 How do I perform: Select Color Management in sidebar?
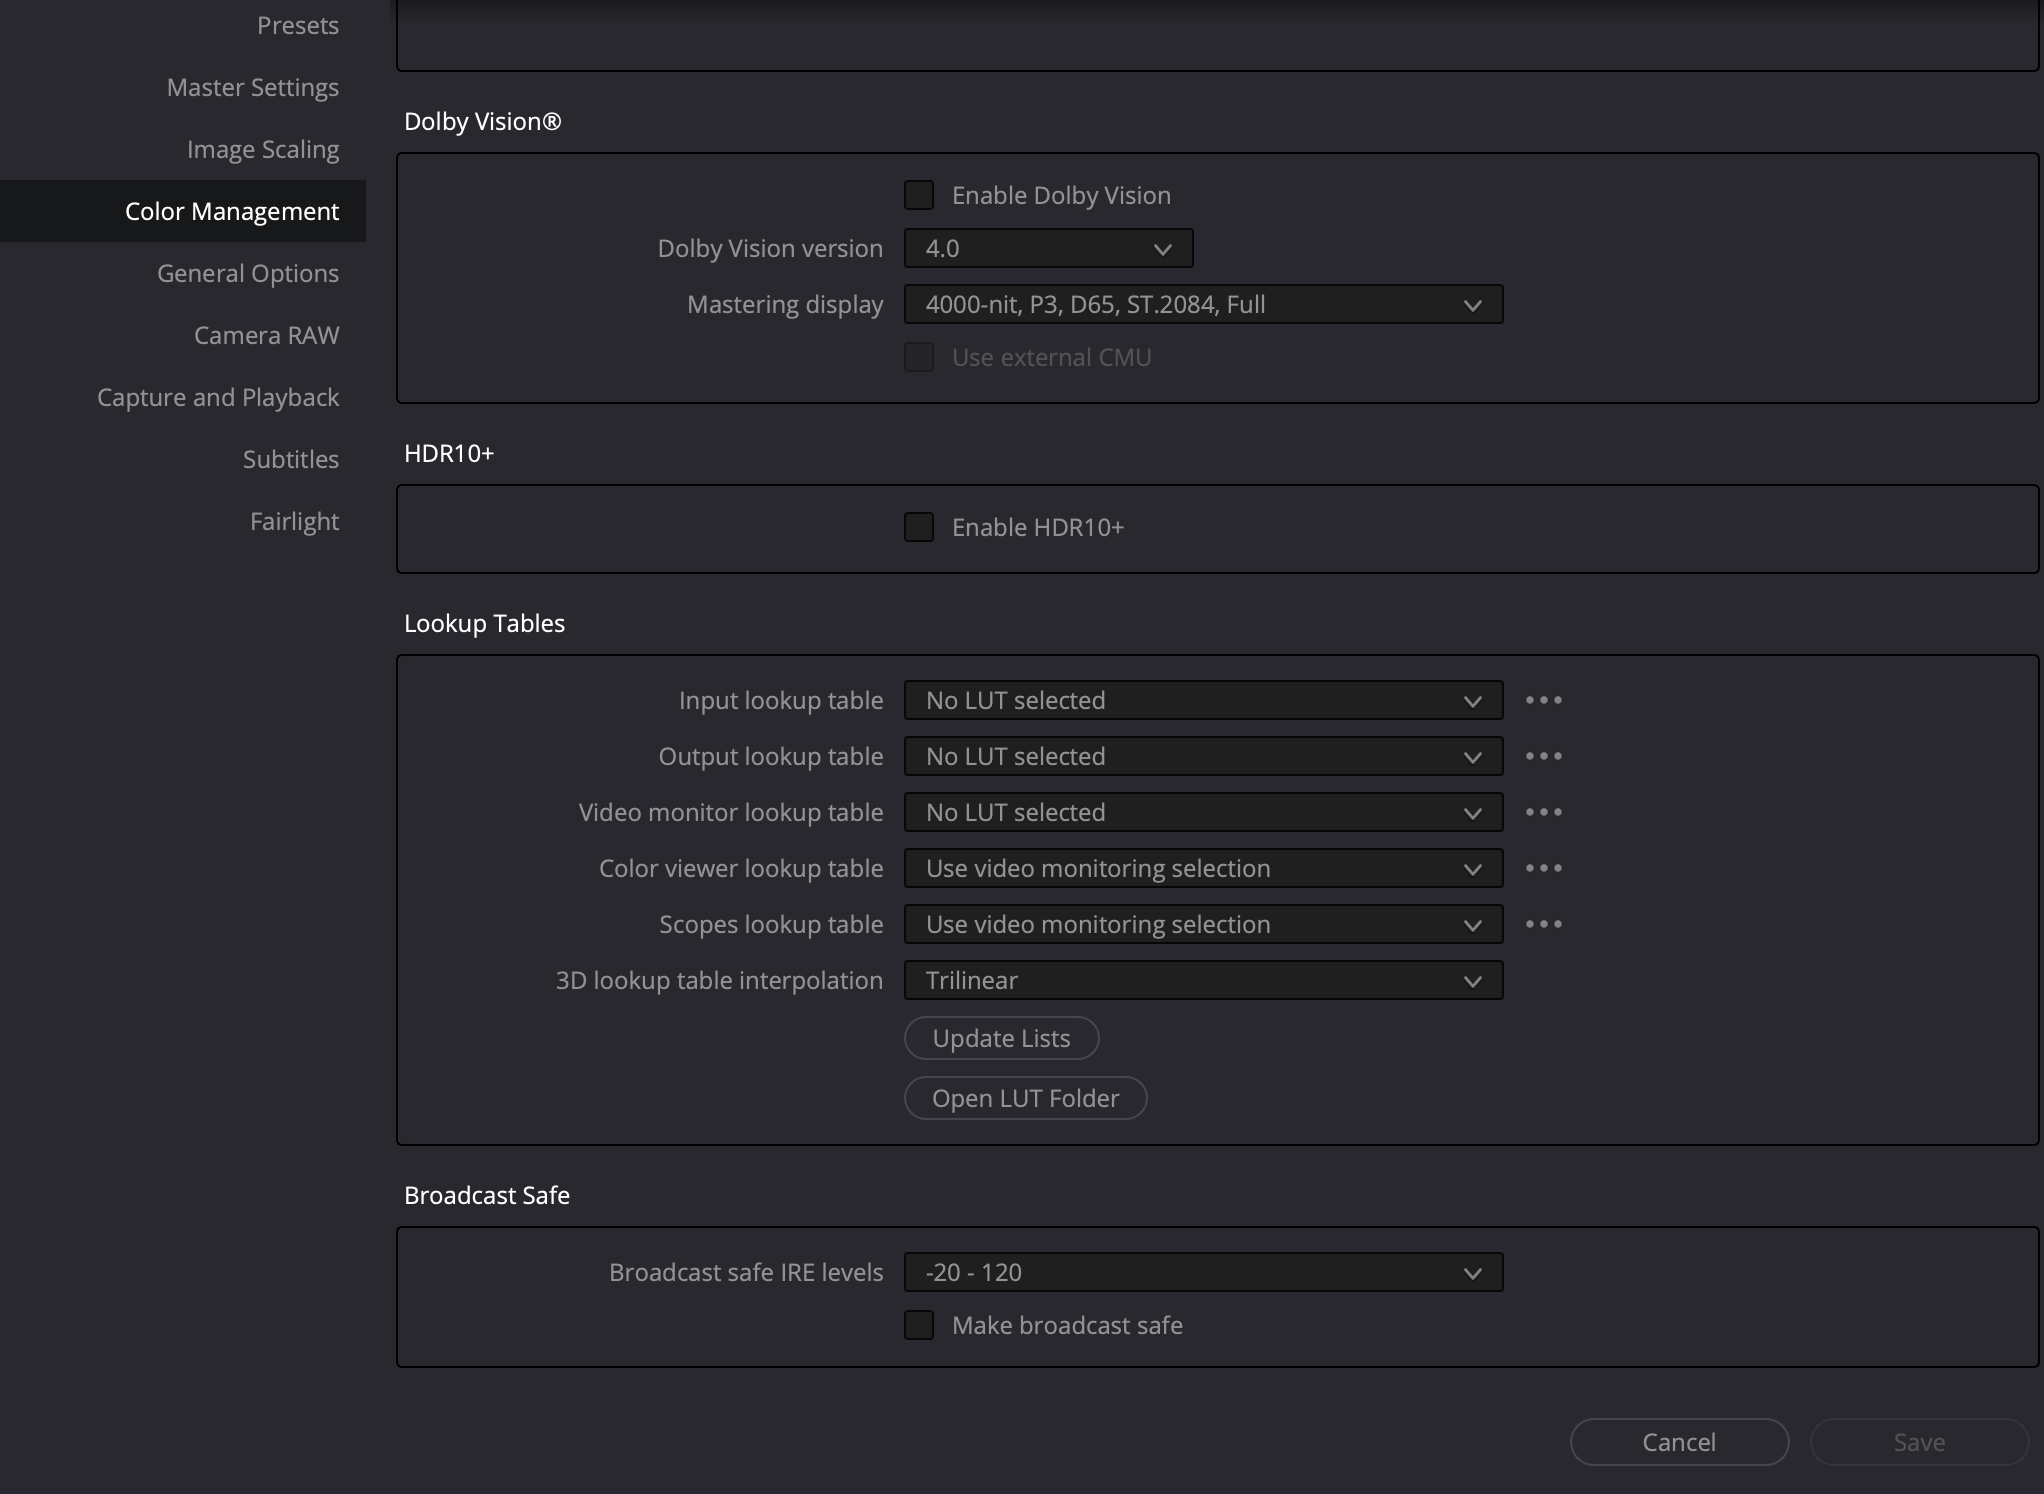tap(183, 211)
